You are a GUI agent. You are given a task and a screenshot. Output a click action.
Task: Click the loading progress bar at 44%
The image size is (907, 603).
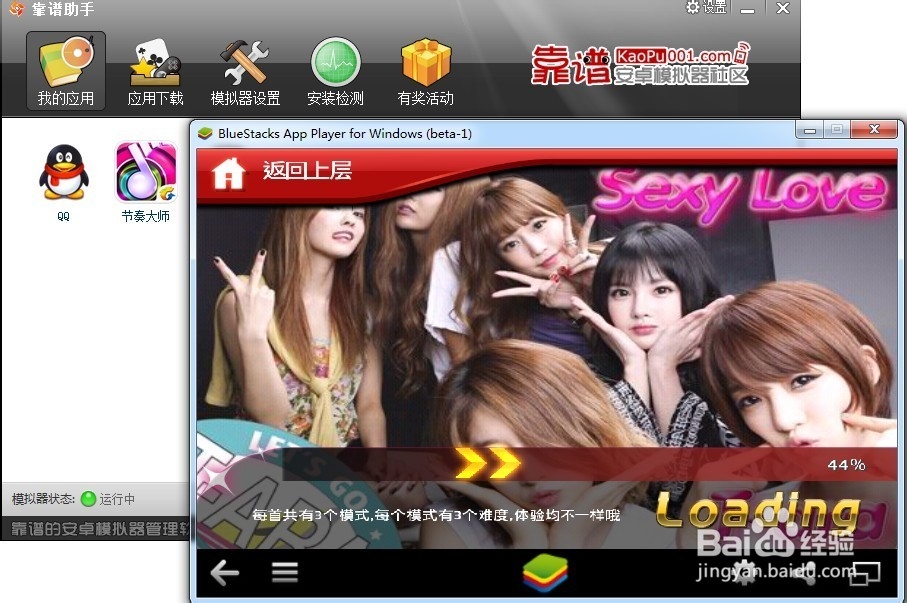point(590,464)
